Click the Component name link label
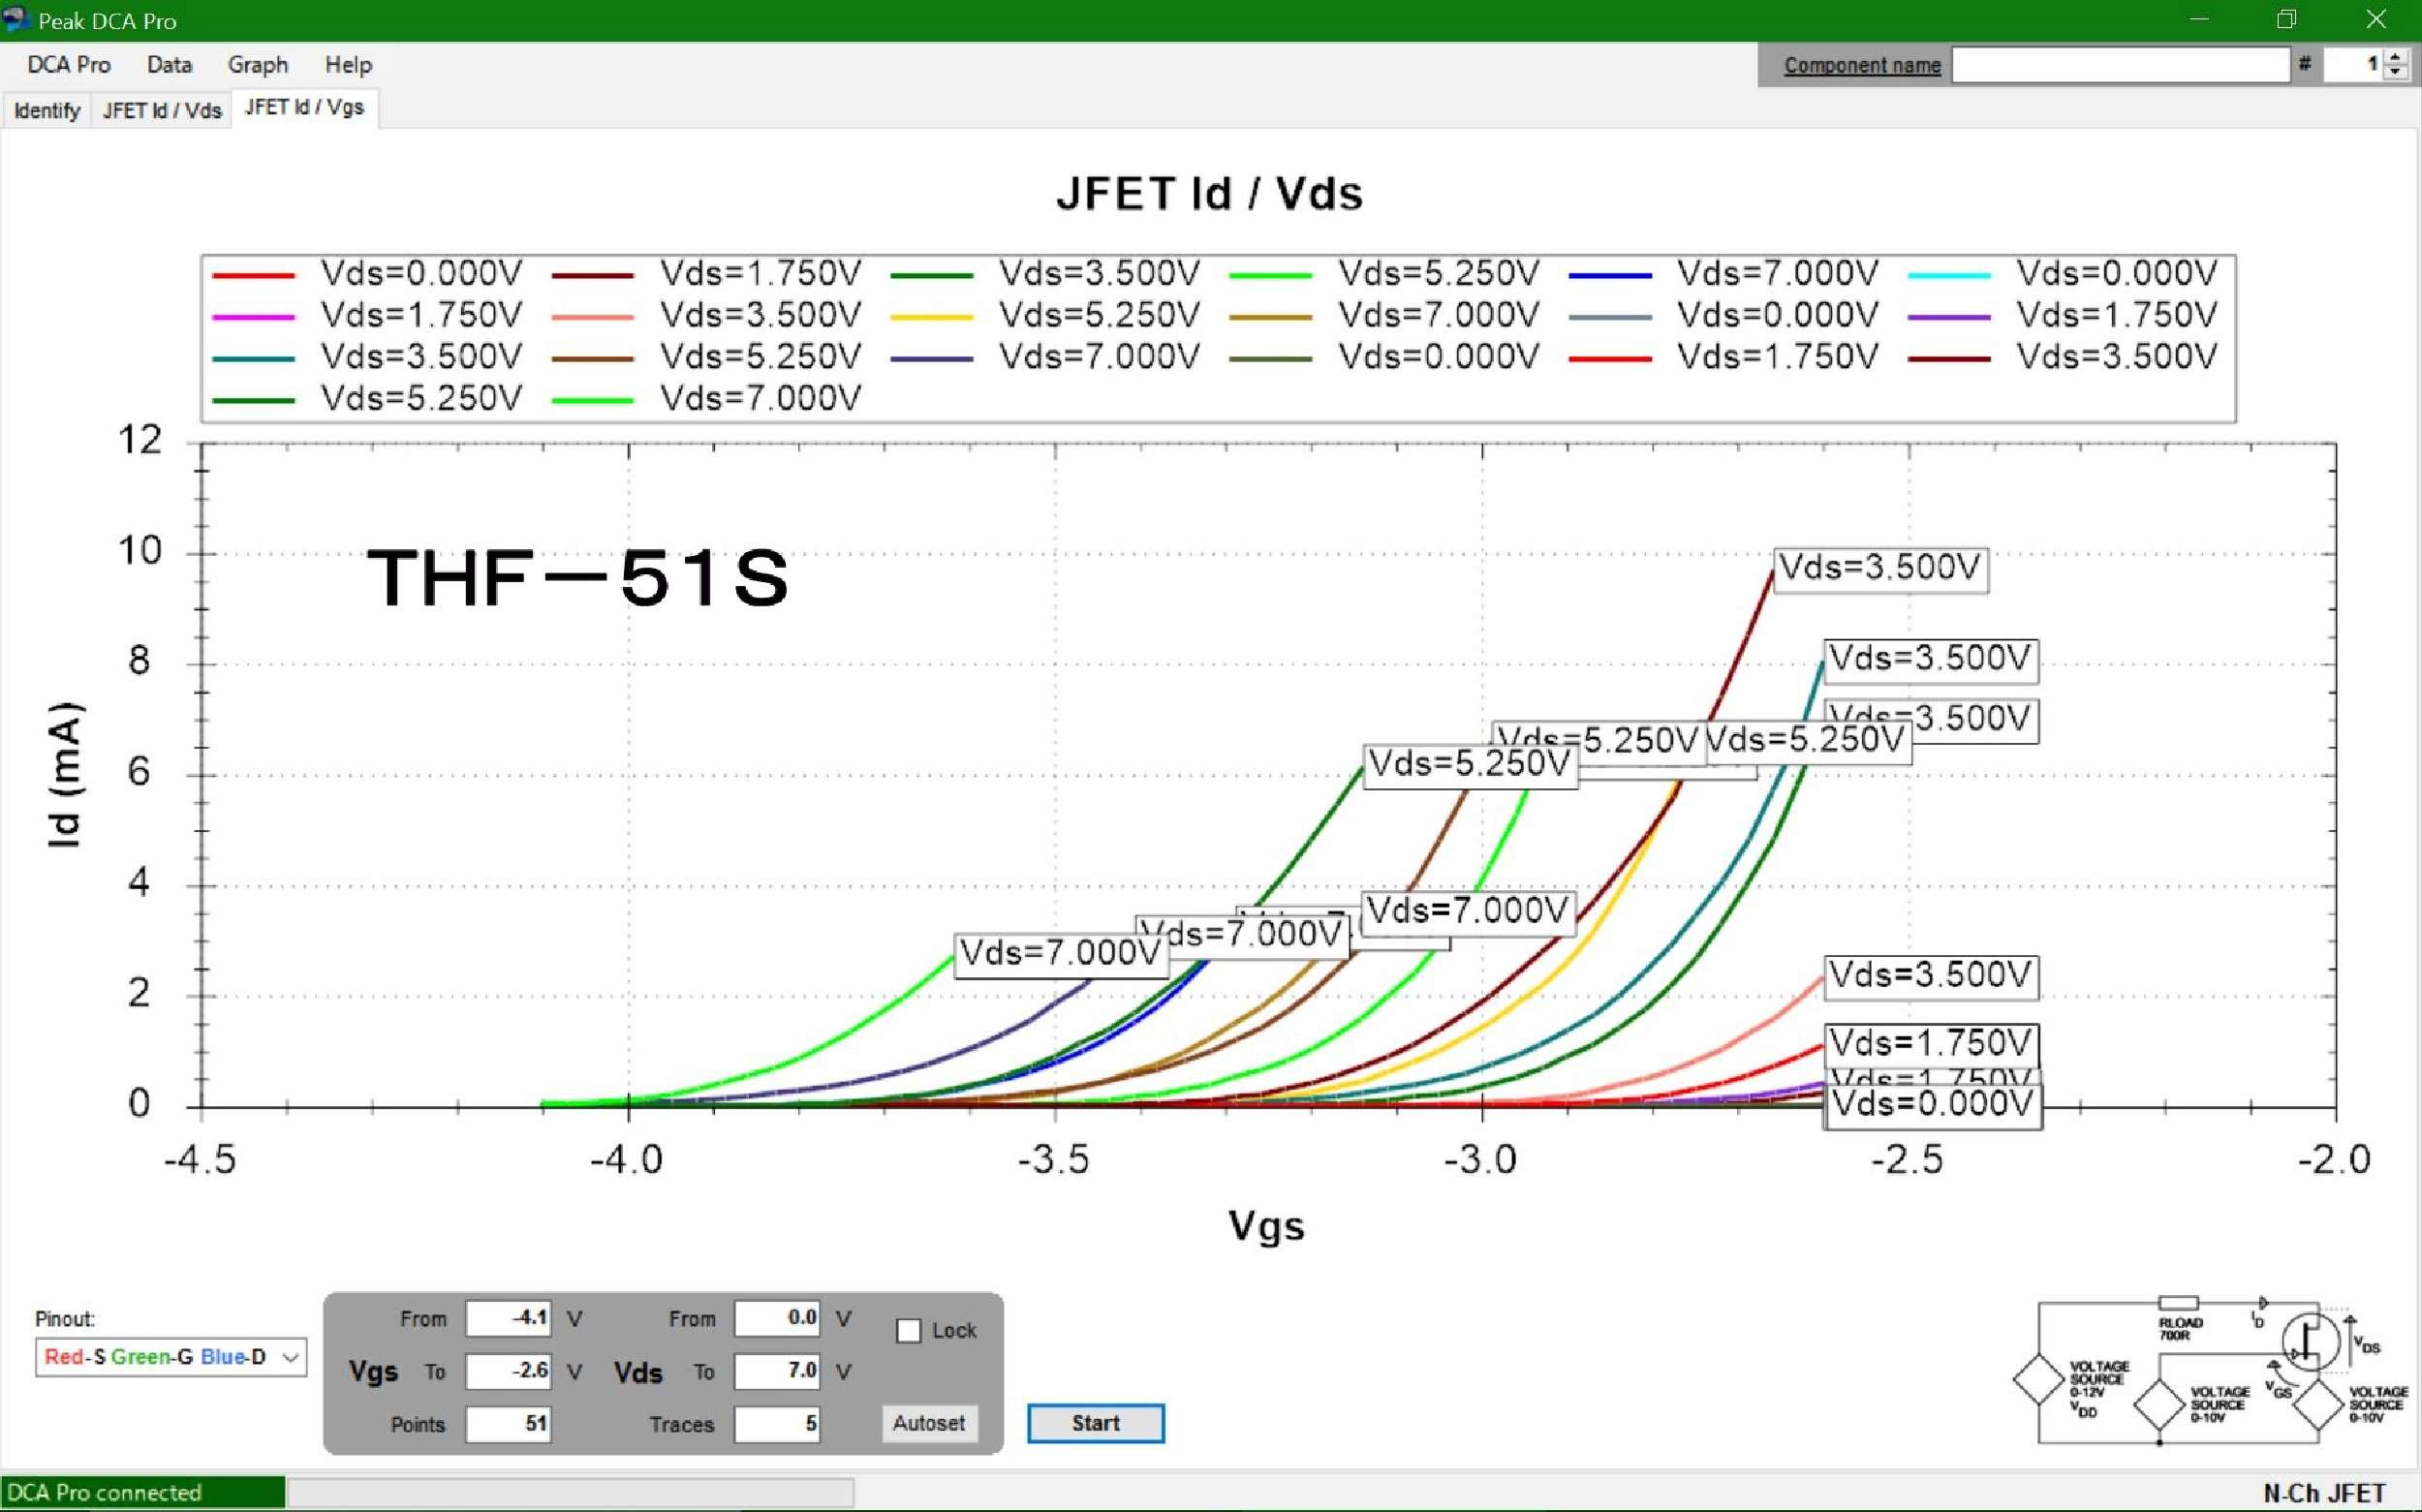The width and height of the screenshot is (2422, 1512). [x=1861, y=65]
